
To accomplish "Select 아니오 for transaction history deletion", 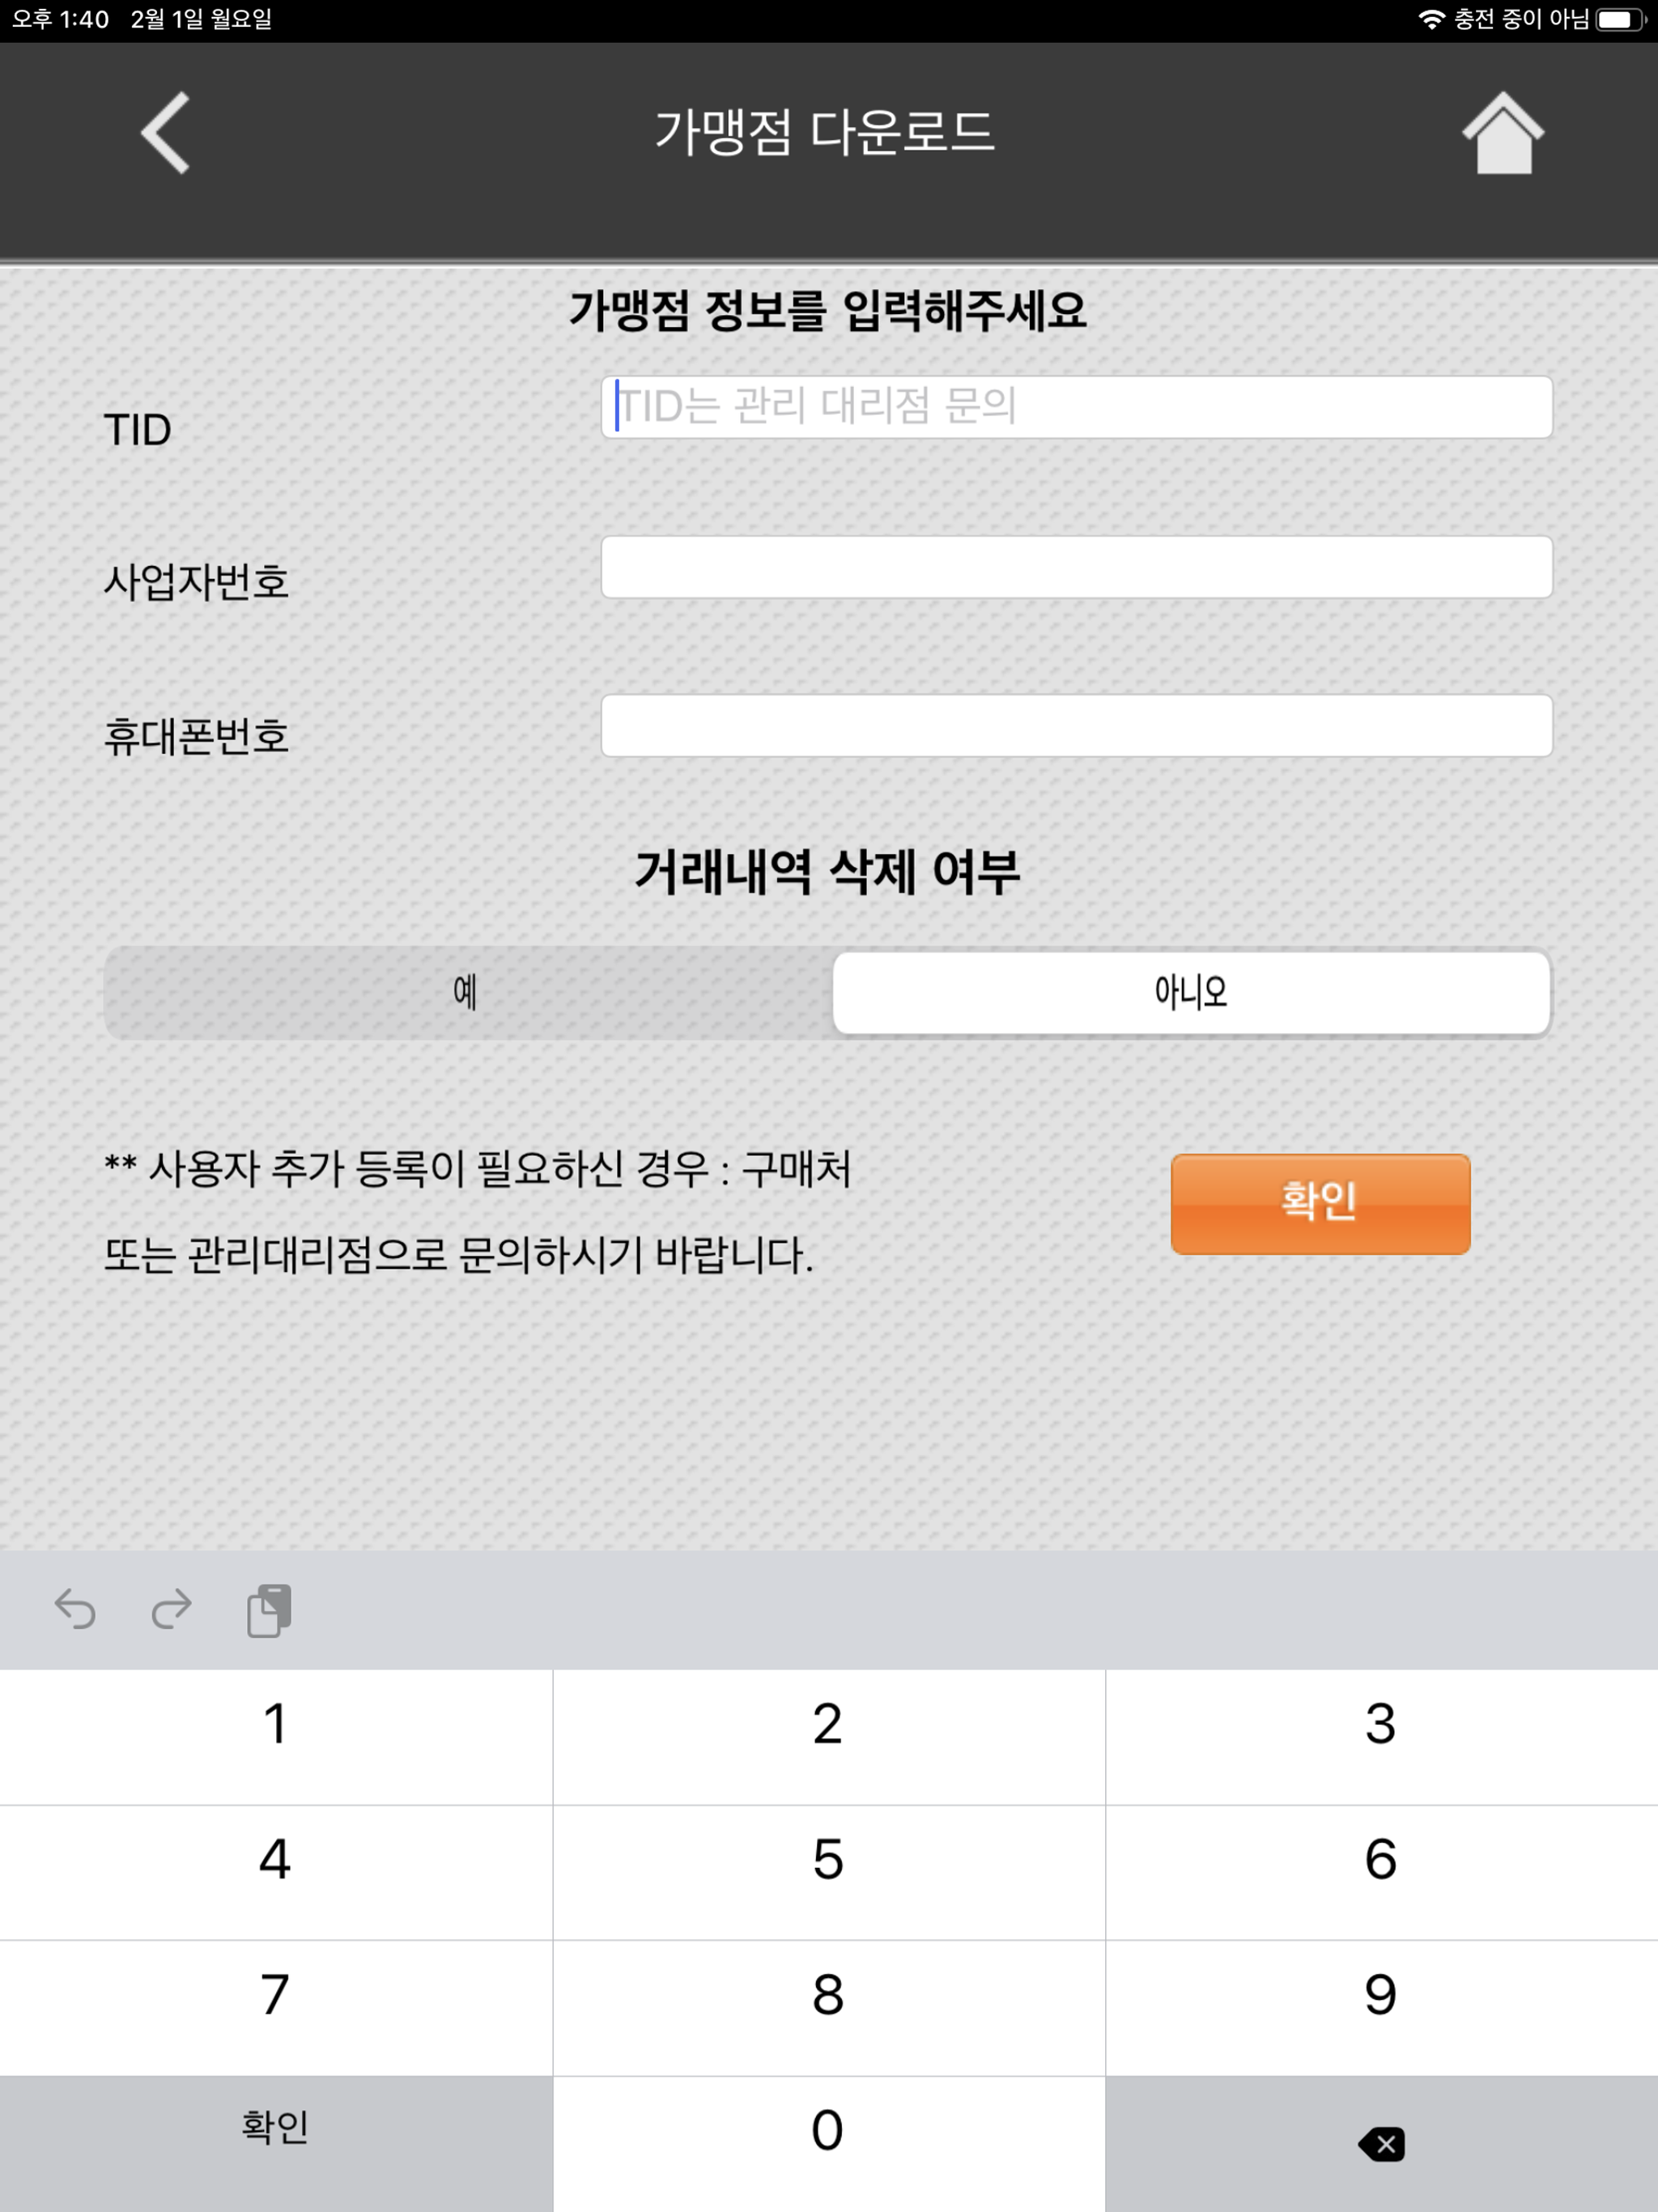I will [1190, 992].
